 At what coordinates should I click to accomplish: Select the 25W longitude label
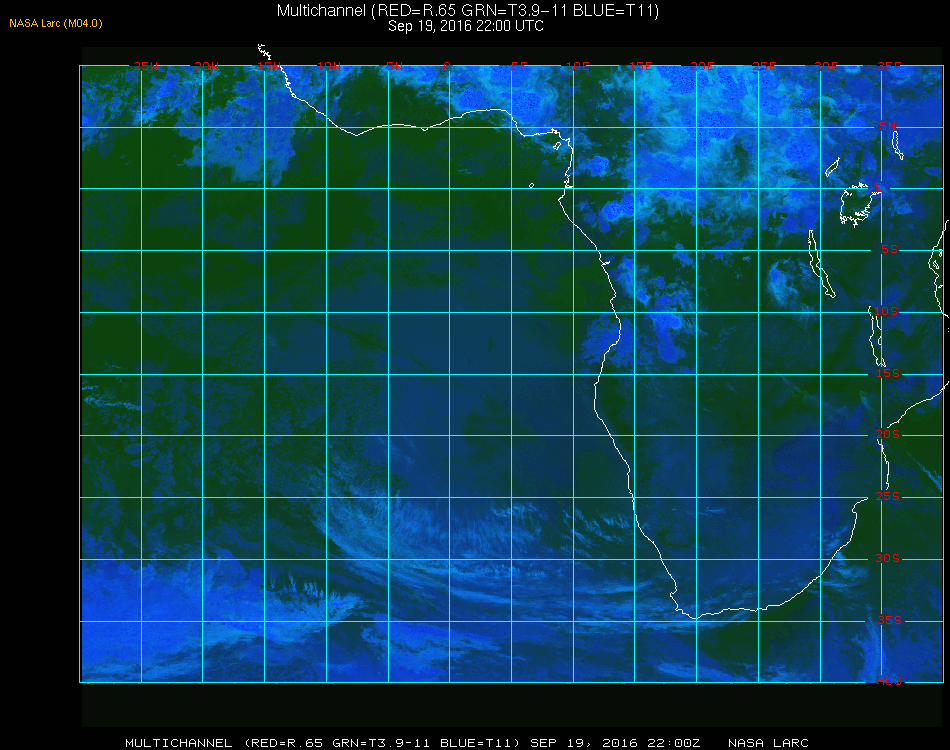[145, 66]
